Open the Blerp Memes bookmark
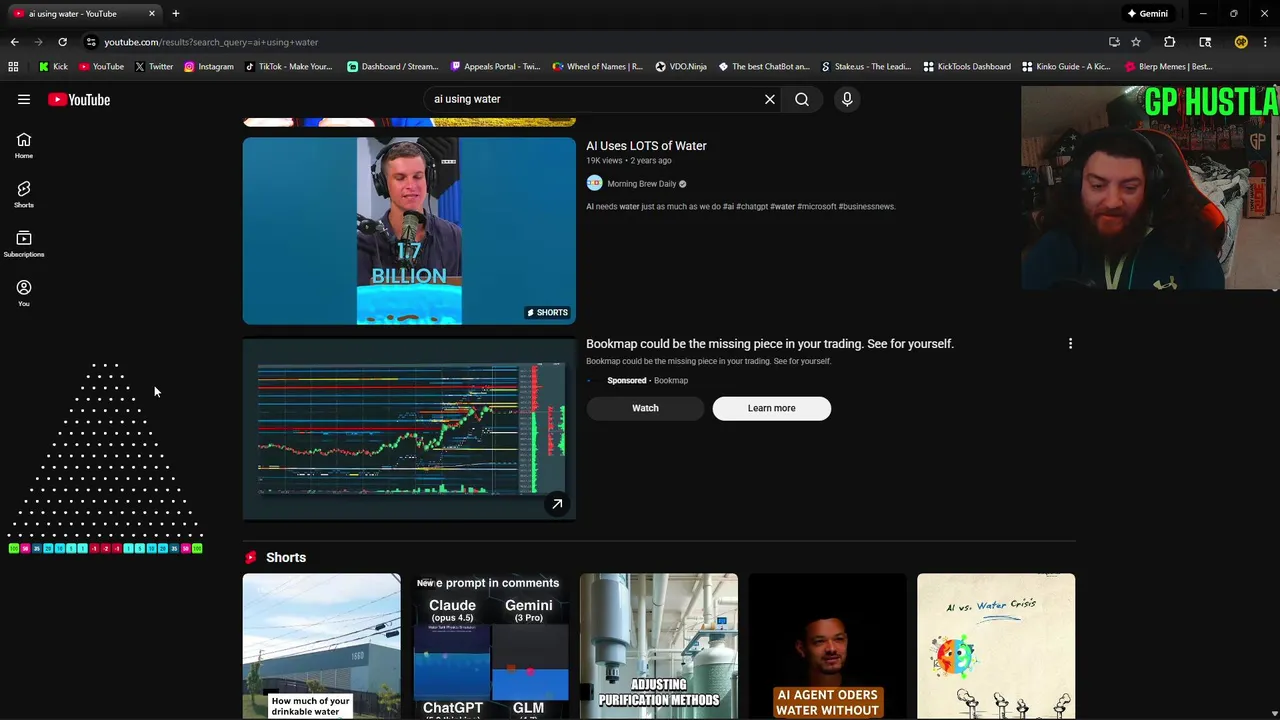 (1168, 67)
